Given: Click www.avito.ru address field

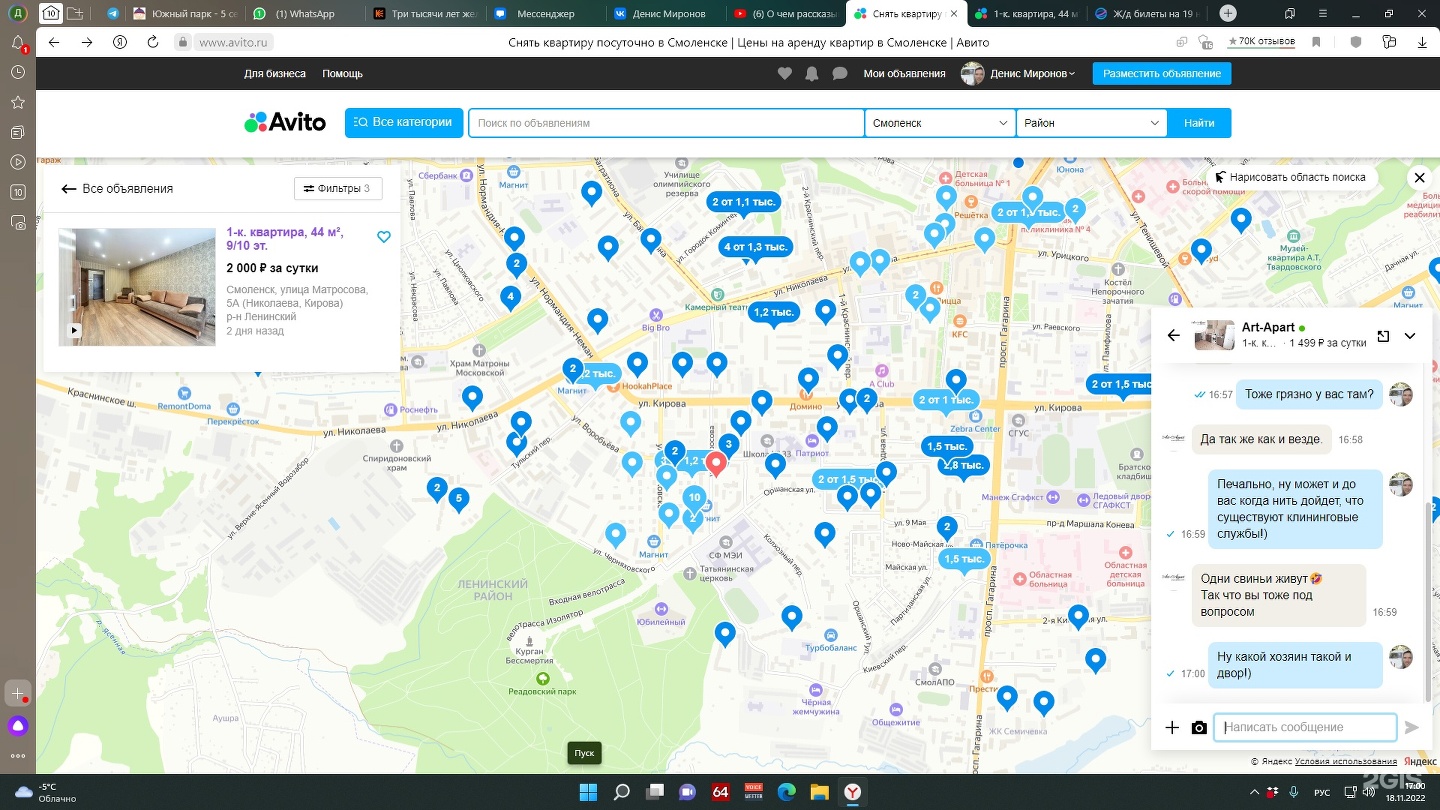Looking at the screenshot, I should point(235,42).
